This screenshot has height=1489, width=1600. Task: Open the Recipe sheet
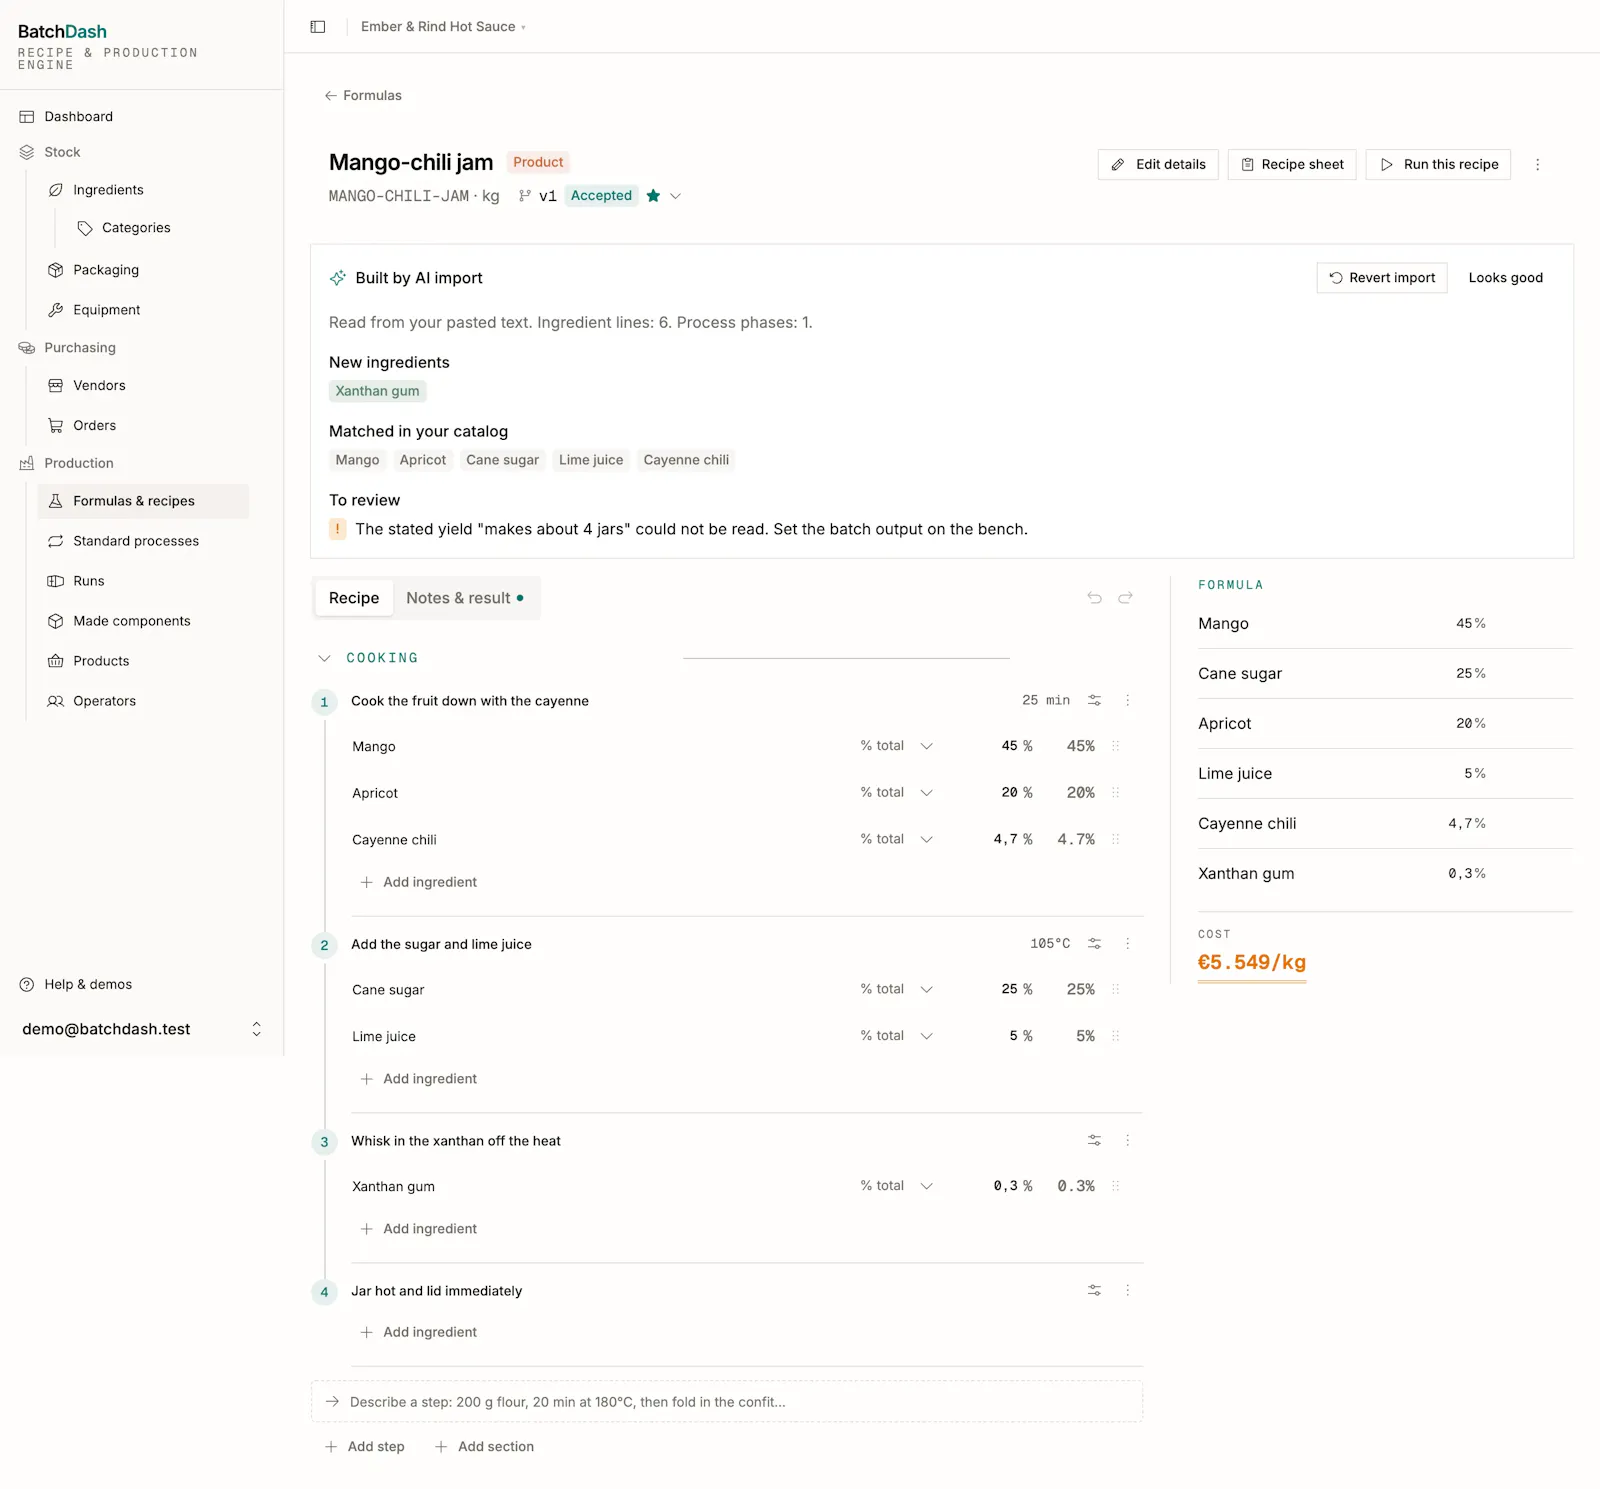(1292, 165)
